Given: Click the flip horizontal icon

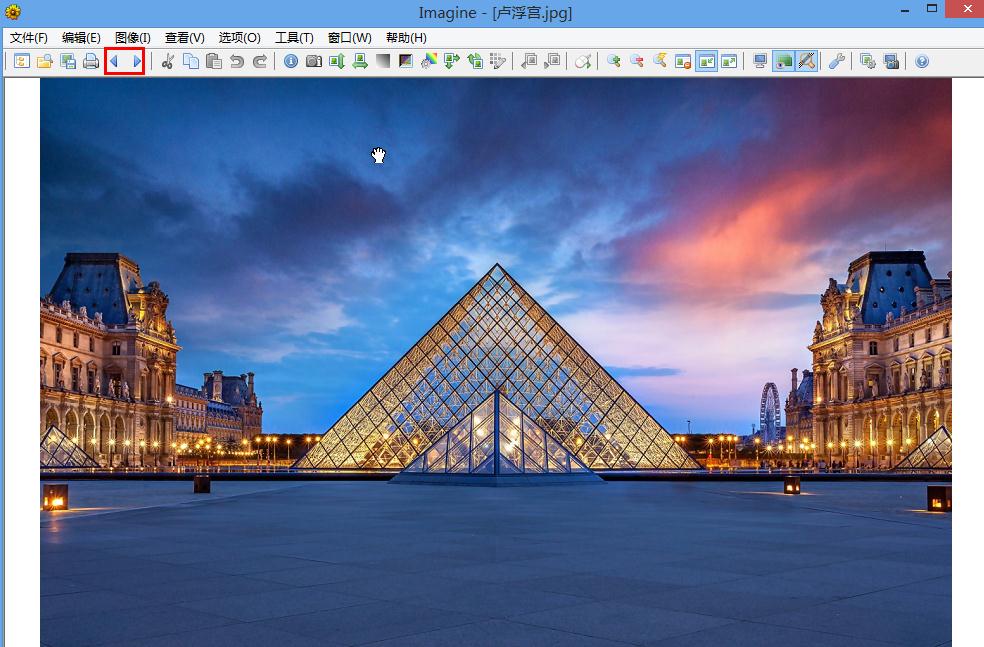Looking at the screenshot, I should point(360,61).
